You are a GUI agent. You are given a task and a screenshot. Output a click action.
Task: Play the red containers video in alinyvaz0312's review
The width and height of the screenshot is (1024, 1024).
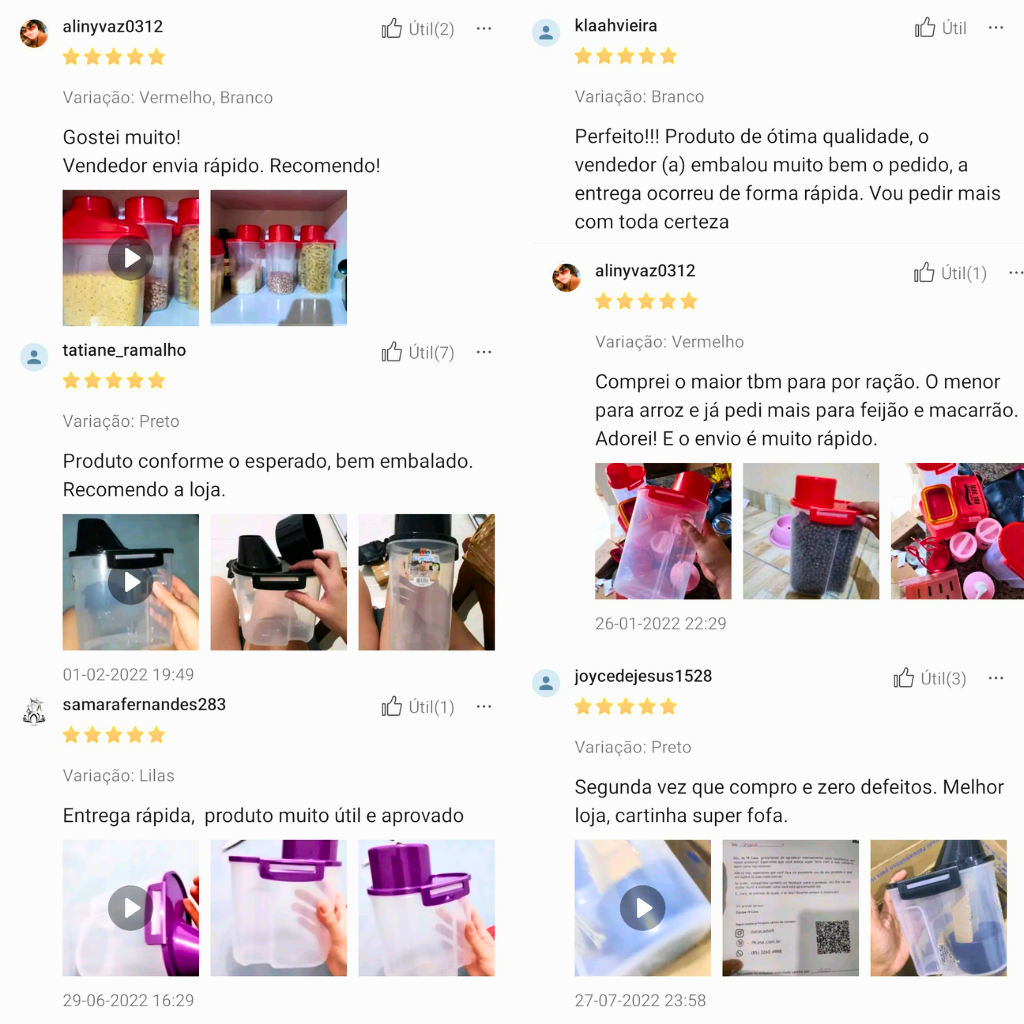[x=131, y=258]
